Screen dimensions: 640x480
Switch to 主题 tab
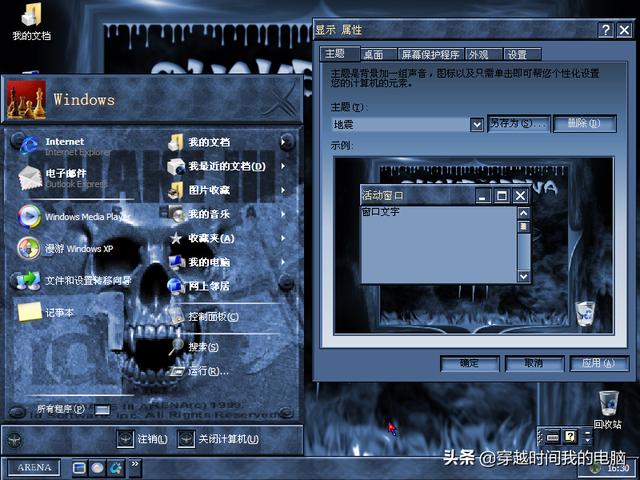pos(340,53)
